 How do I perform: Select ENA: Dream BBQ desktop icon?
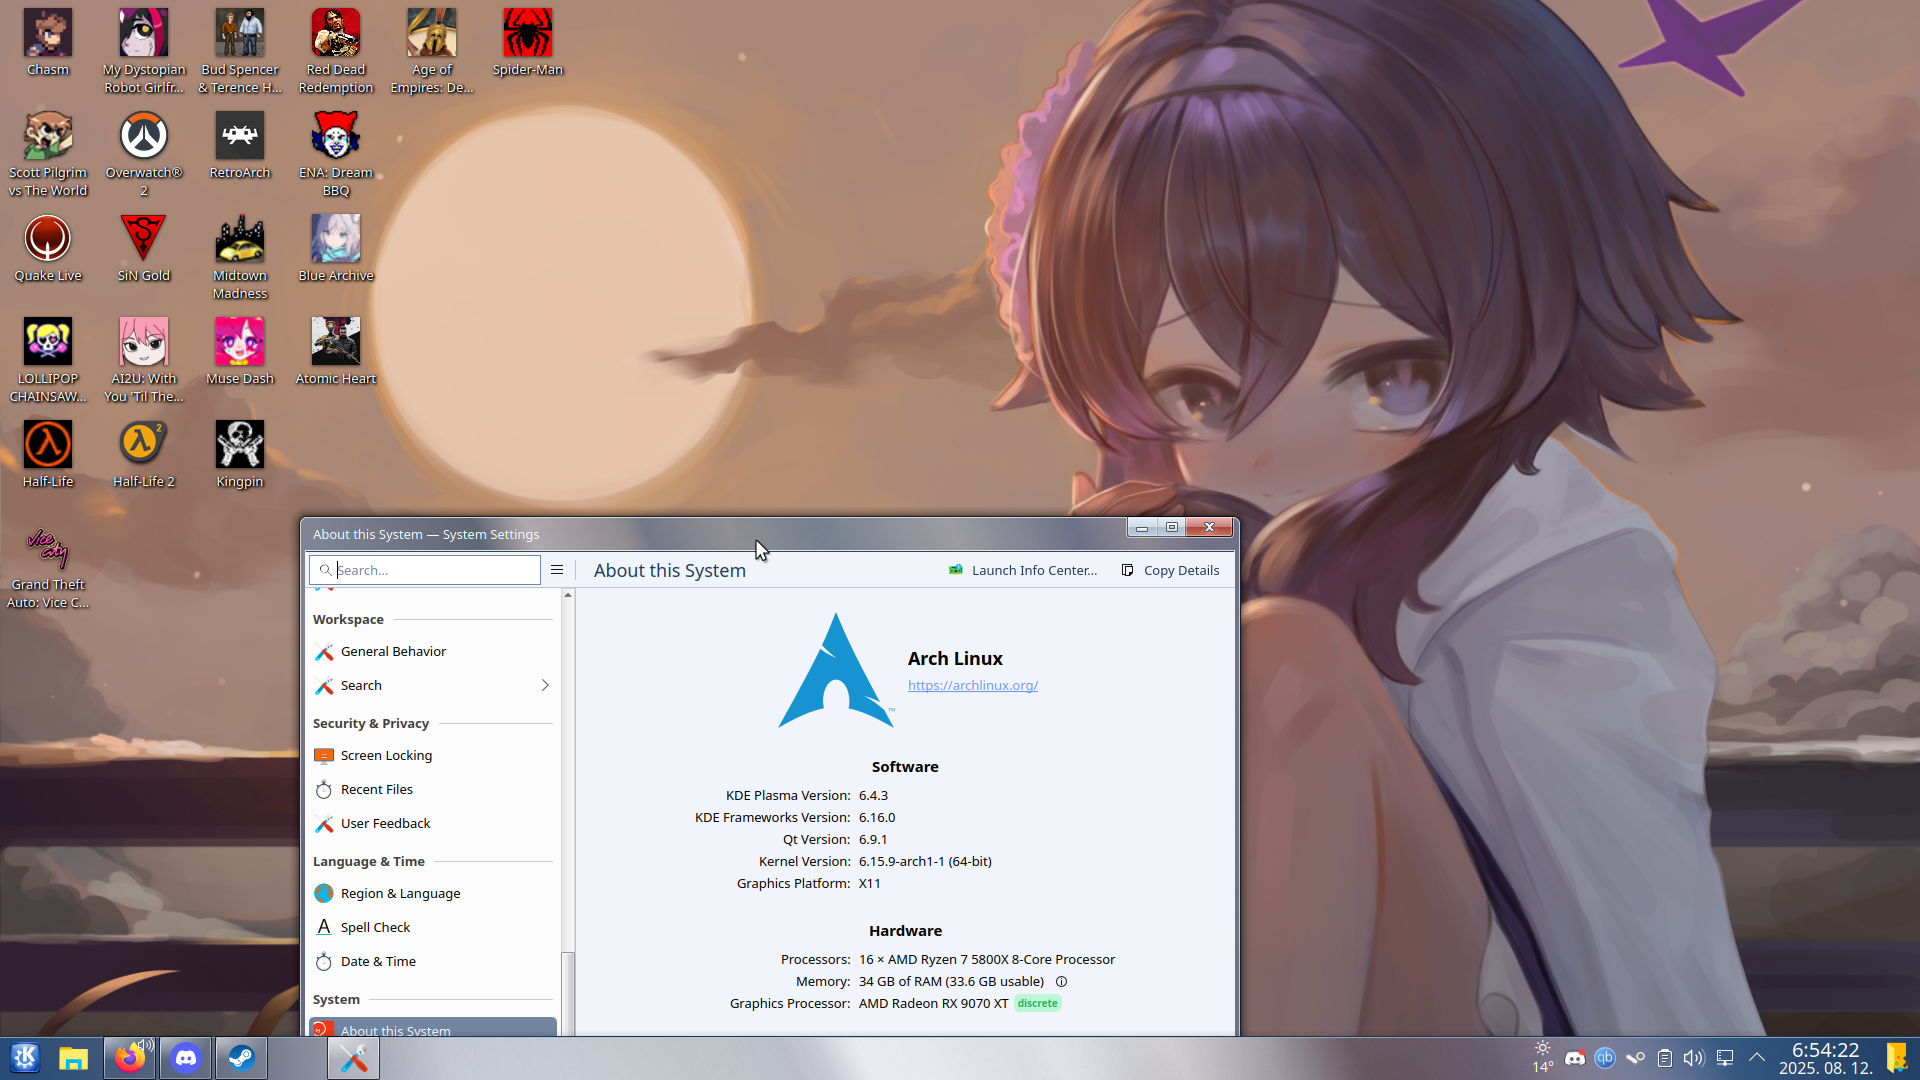pos(336,154)
